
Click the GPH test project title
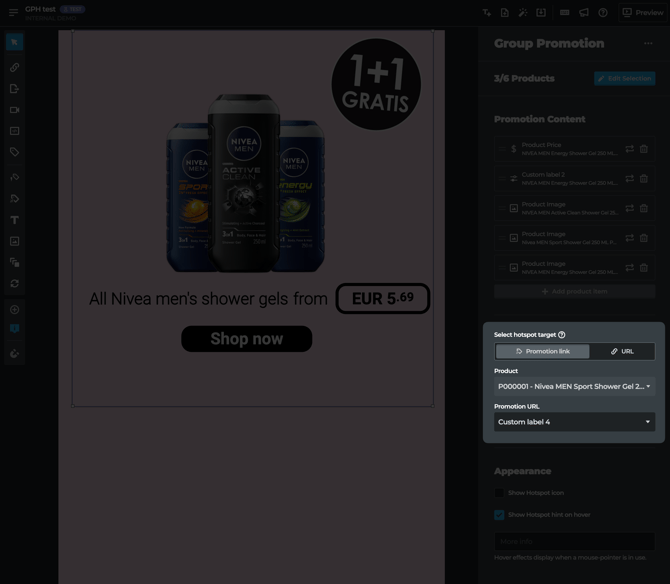(x=40, y=9)
